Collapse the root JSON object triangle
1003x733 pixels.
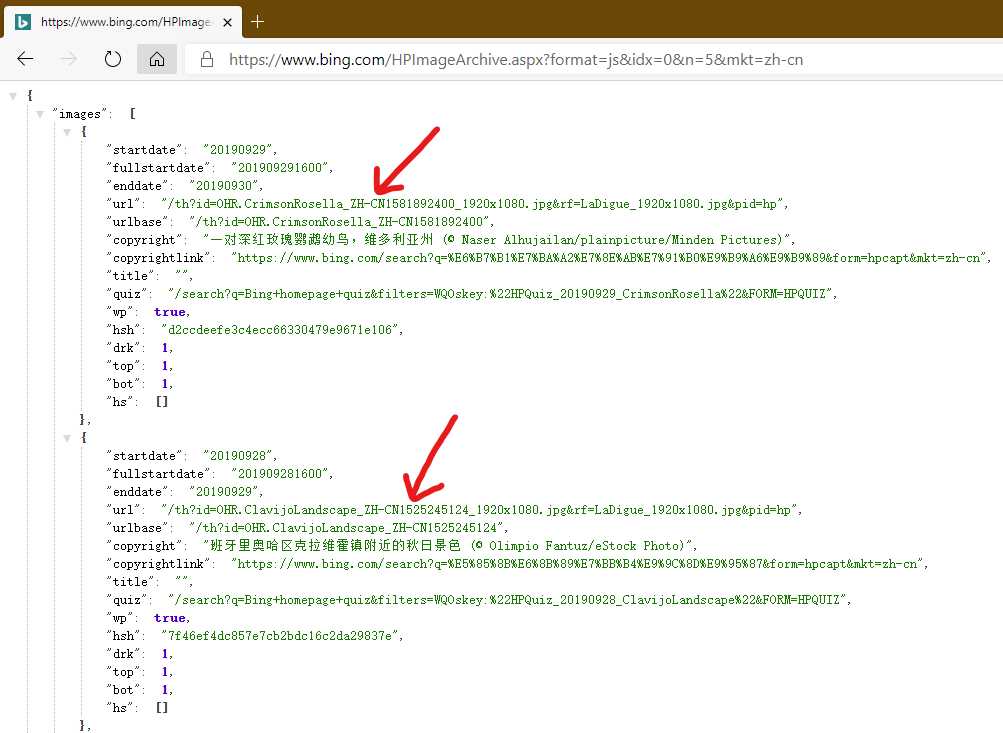pyautogui.click(x=13, y=96)
